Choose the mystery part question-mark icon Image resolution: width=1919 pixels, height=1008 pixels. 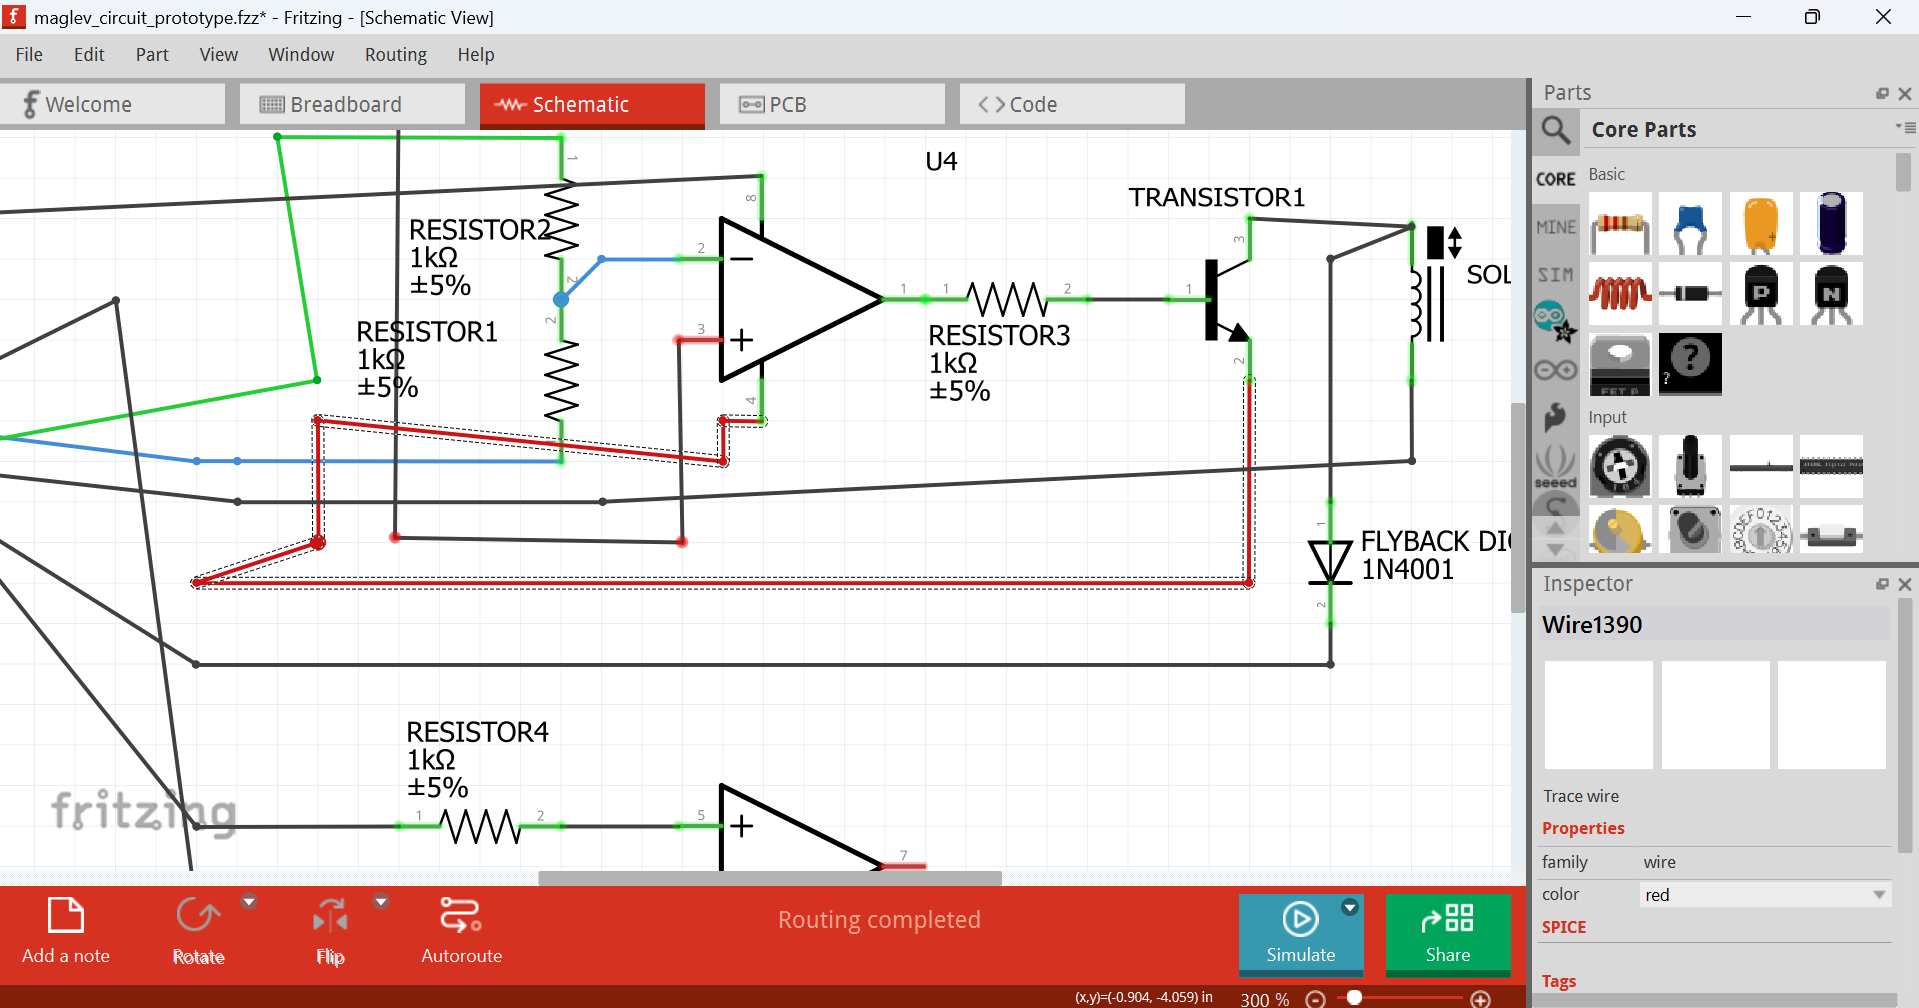pos(1690,362)
